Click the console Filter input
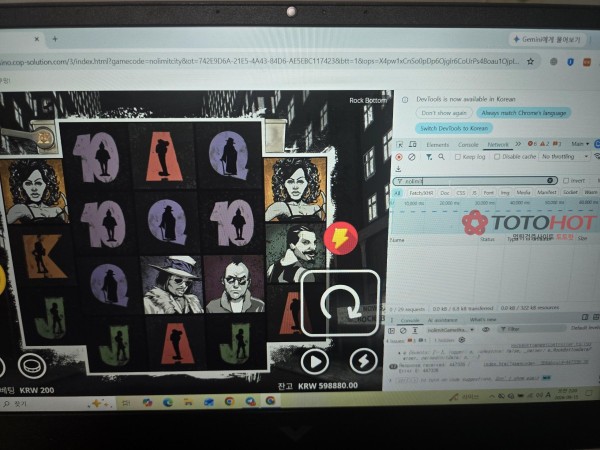 coord(532,329)
